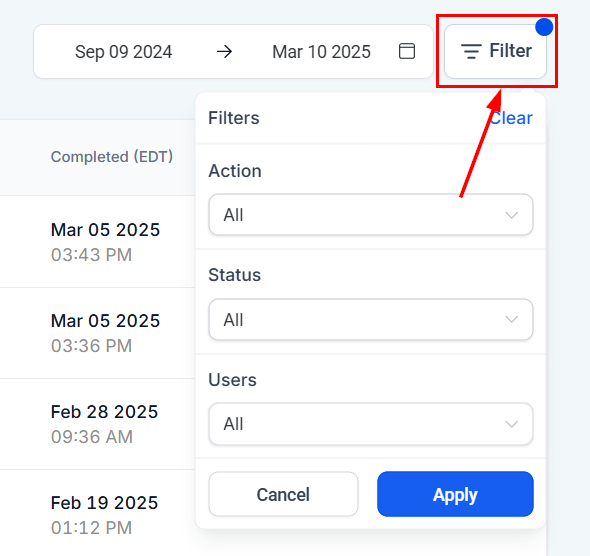Click Clear to reset filters
The image size is (590, 556).
click(511, 118)
